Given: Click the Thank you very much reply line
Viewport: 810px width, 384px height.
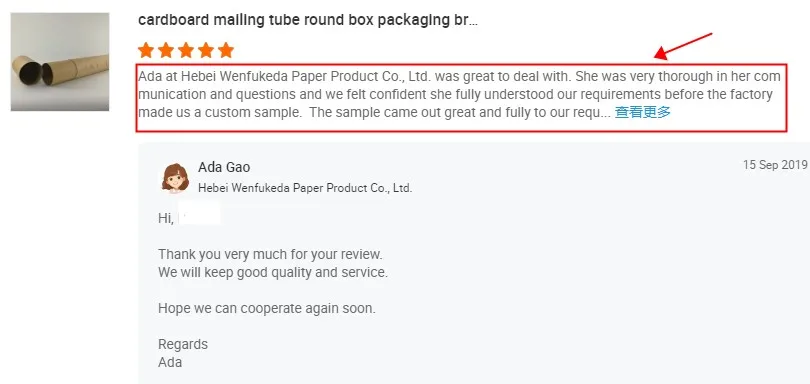Looking at the screenshot, I should click(x=270, y=254).
